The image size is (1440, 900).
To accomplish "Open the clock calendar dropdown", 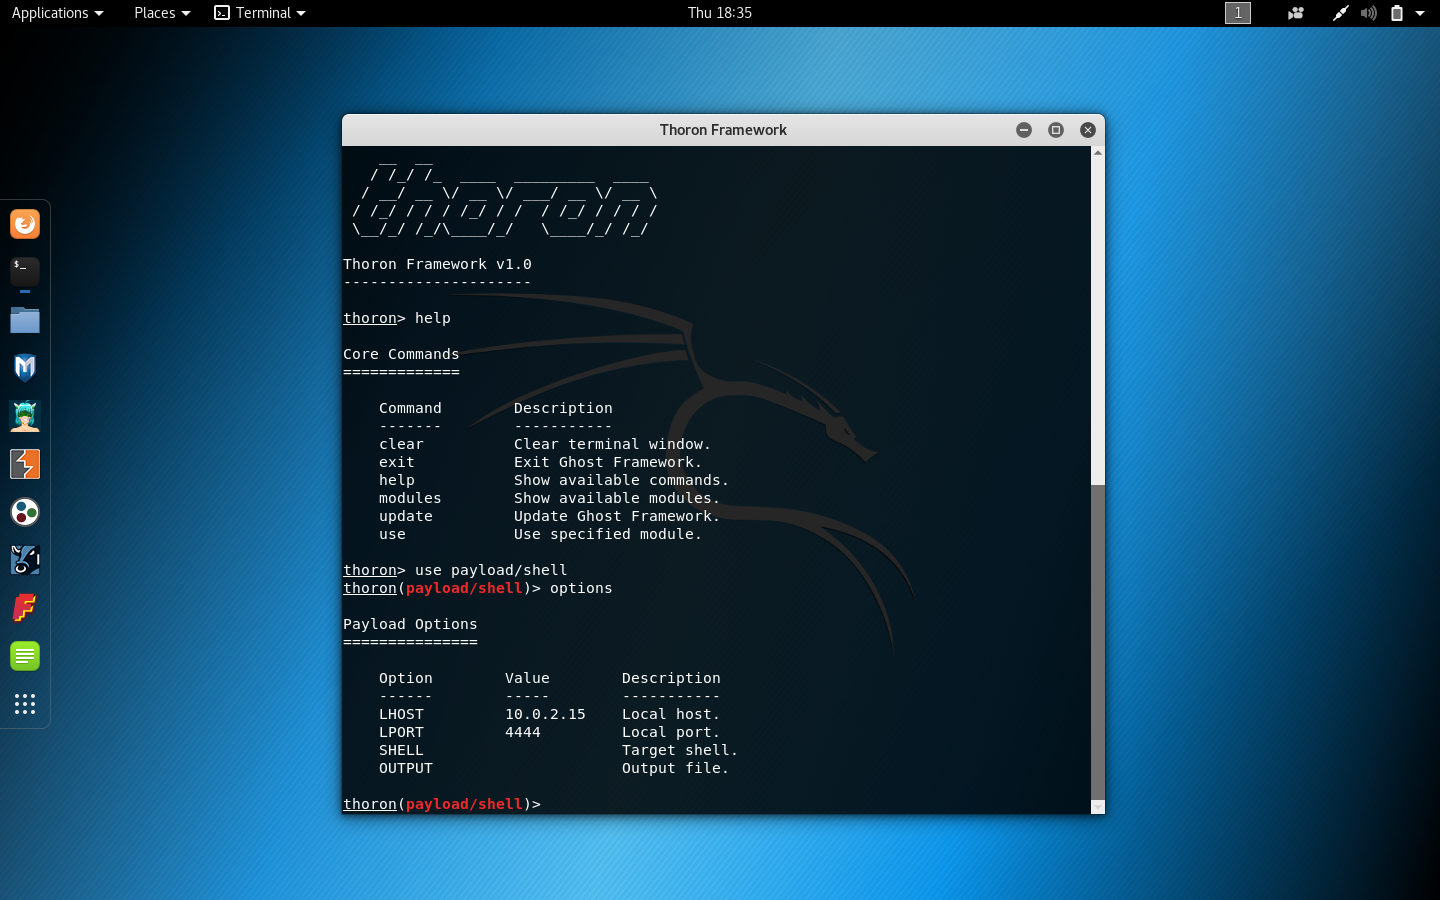I will coord(720,13).
